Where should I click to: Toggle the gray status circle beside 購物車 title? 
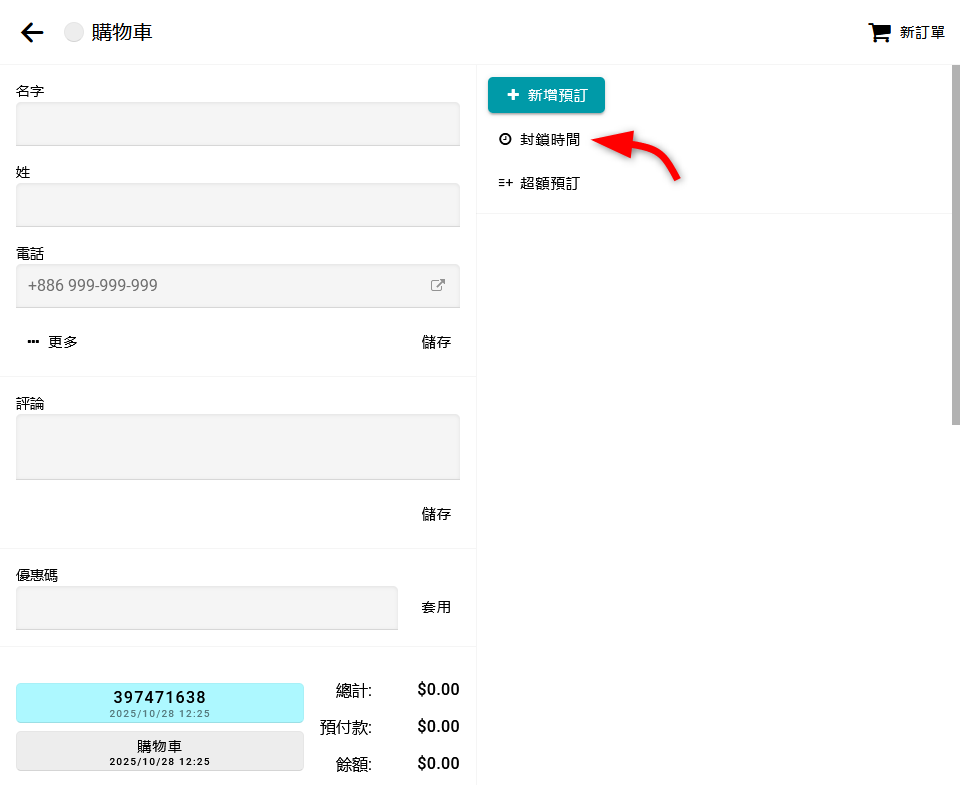(74, 33)
